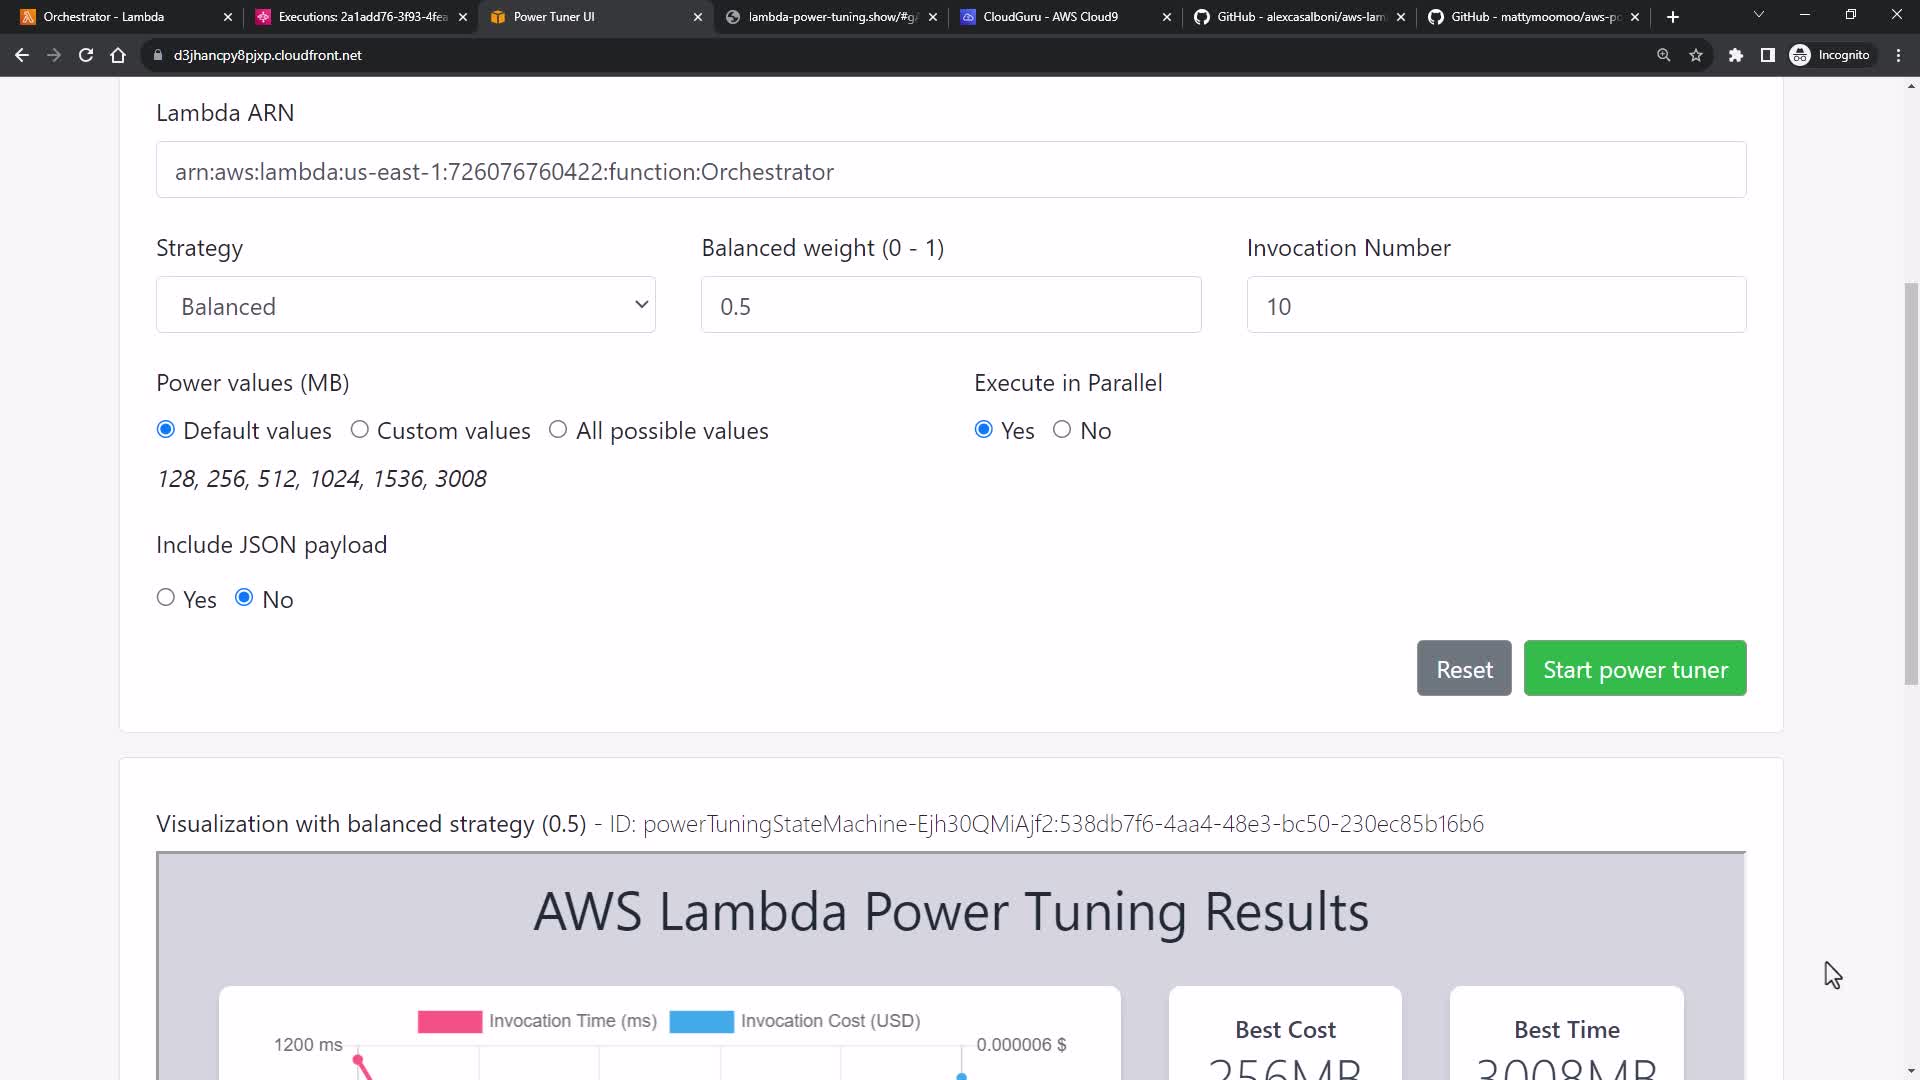Screen dimensions: 1920x1080
Task: Switch to Orchestrator - Lambda tab
Action: (x=104, y=17)
